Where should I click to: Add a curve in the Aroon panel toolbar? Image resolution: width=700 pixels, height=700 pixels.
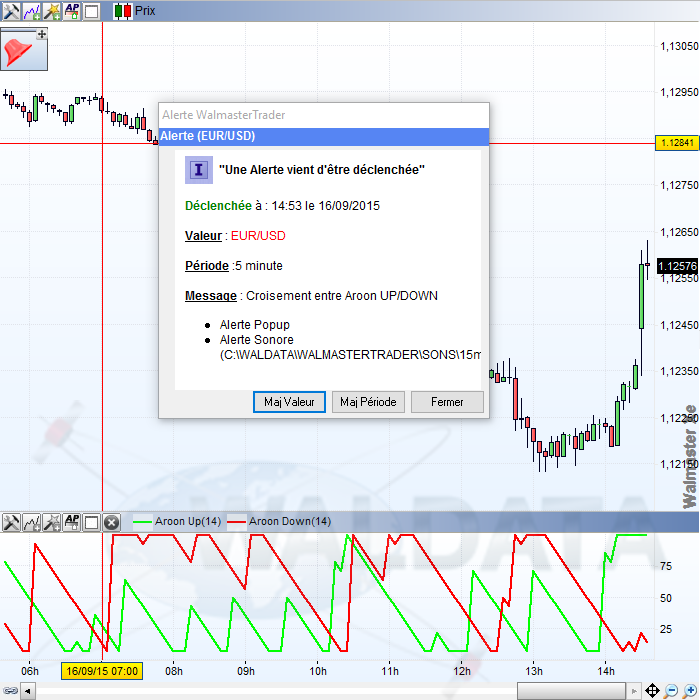31,521
